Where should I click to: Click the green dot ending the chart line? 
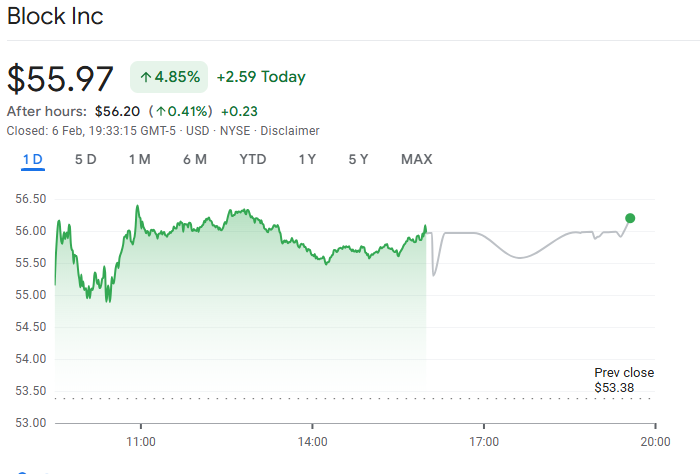[629, 218]
